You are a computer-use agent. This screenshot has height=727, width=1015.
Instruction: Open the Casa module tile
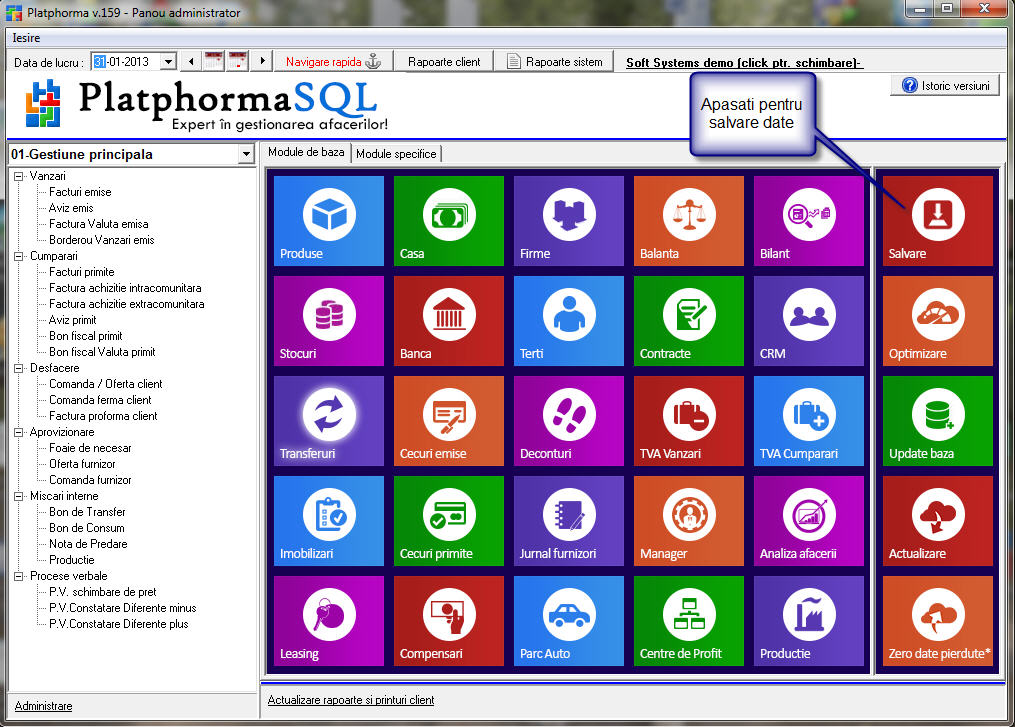pos(449,221)
